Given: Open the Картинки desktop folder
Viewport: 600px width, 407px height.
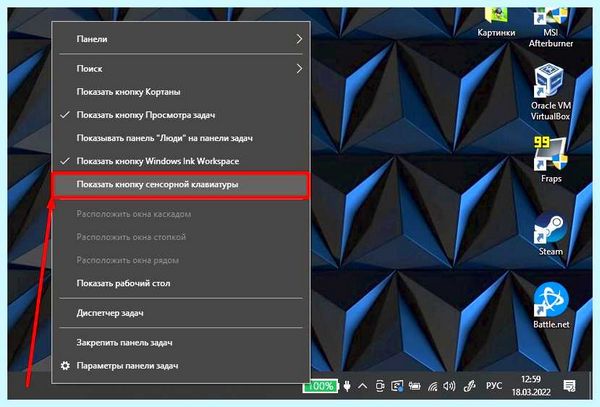Looking at the screenshot, I should (x=496, y=23).
